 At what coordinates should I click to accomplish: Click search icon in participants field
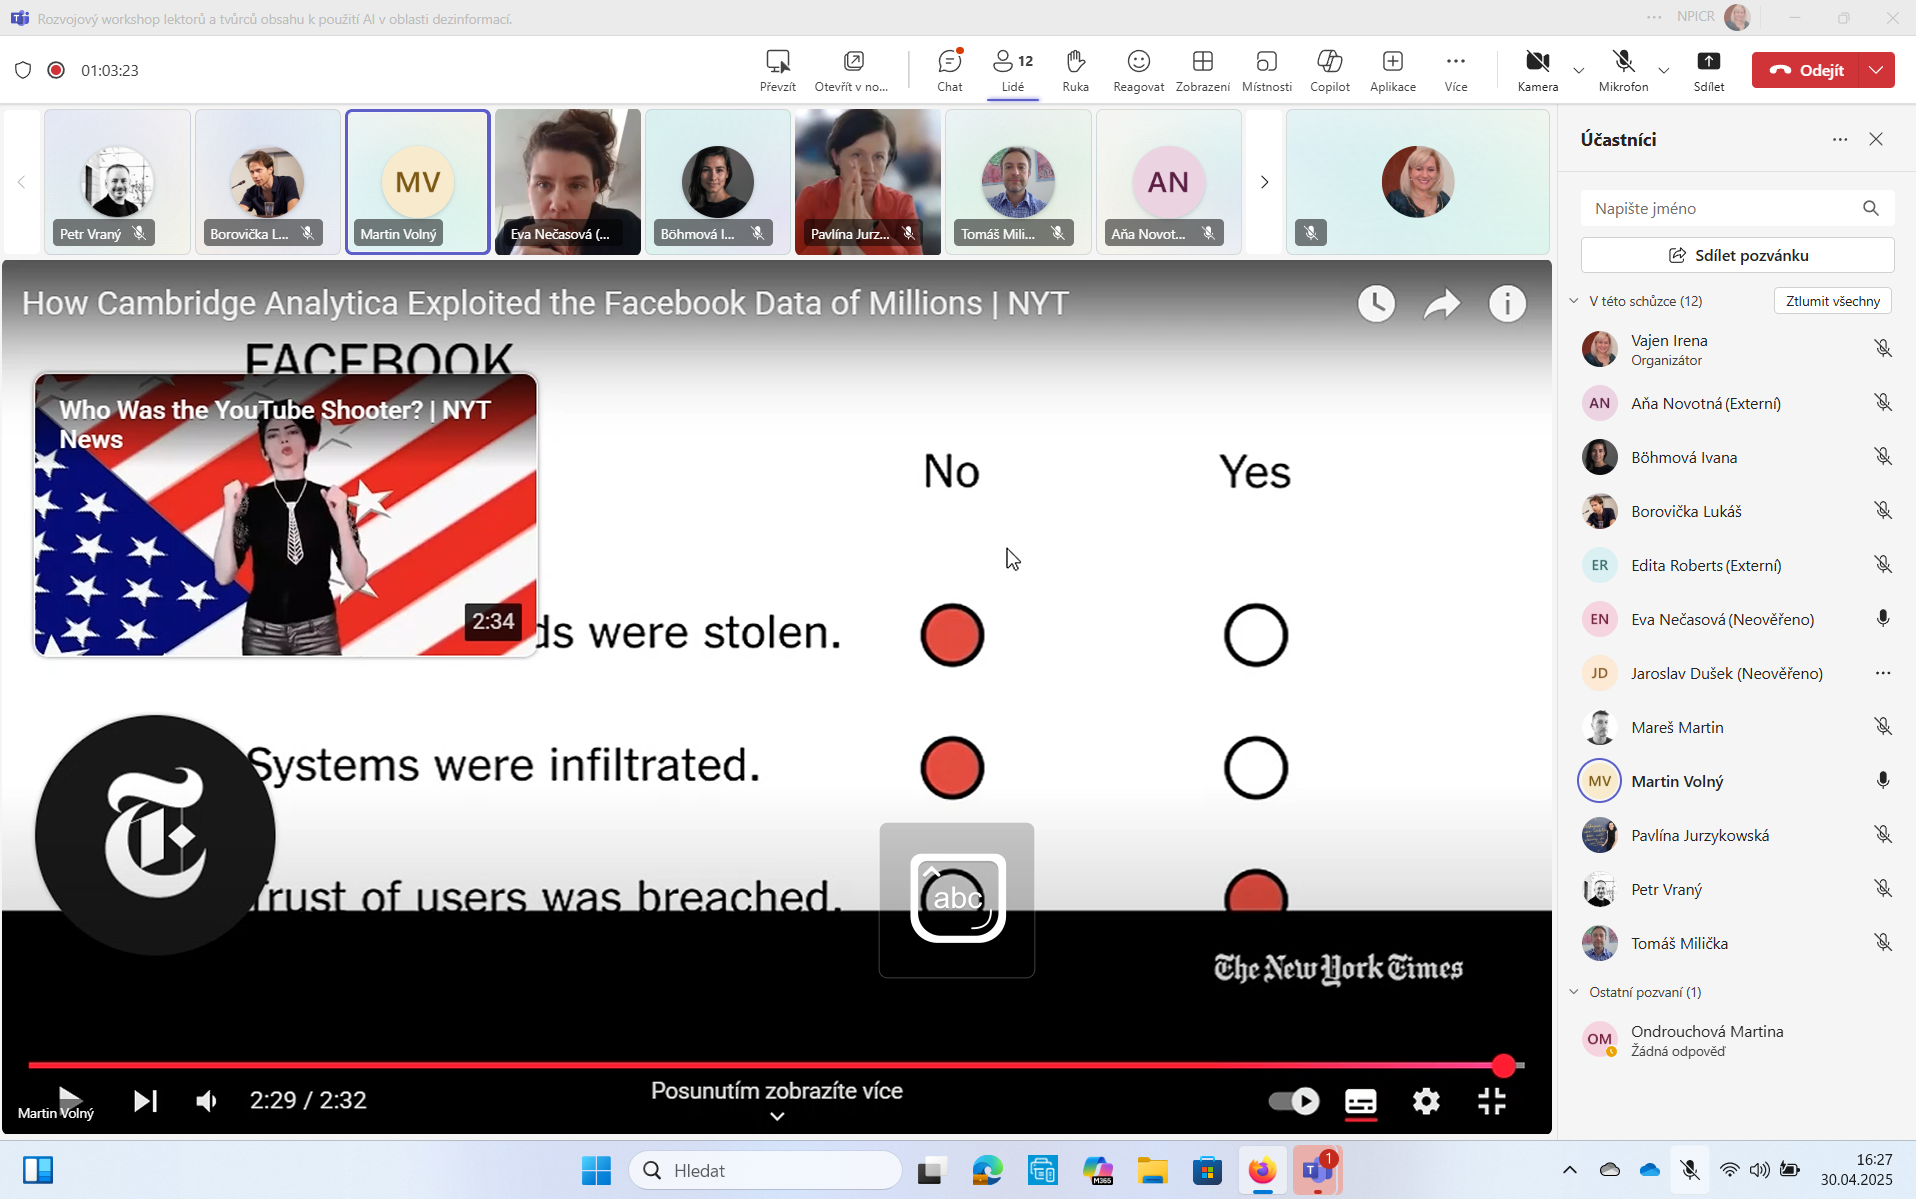pyautogui.click(x=1870, y=208)
